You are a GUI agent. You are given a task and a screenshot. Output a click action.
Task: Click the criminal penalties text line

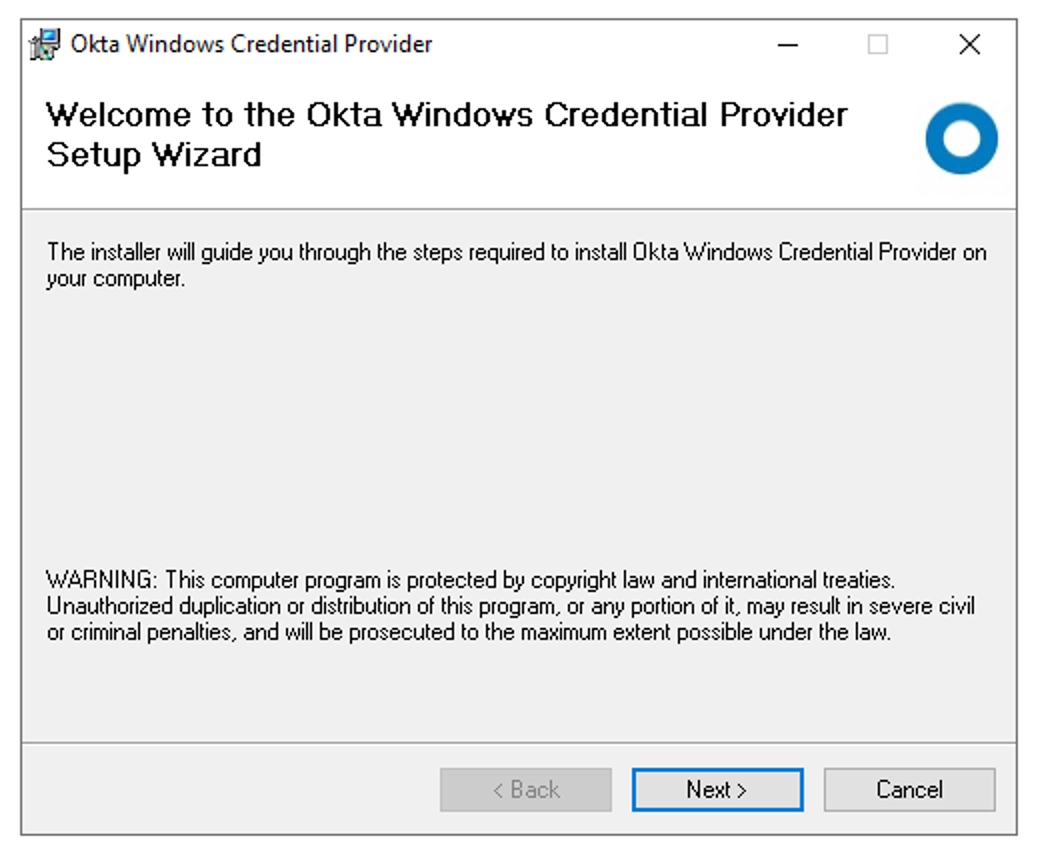click(469, 632)
